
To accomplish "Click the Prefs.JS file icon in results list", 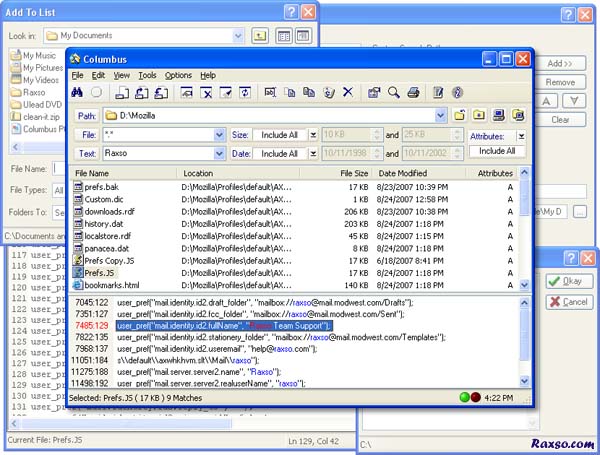I will 78,272.
